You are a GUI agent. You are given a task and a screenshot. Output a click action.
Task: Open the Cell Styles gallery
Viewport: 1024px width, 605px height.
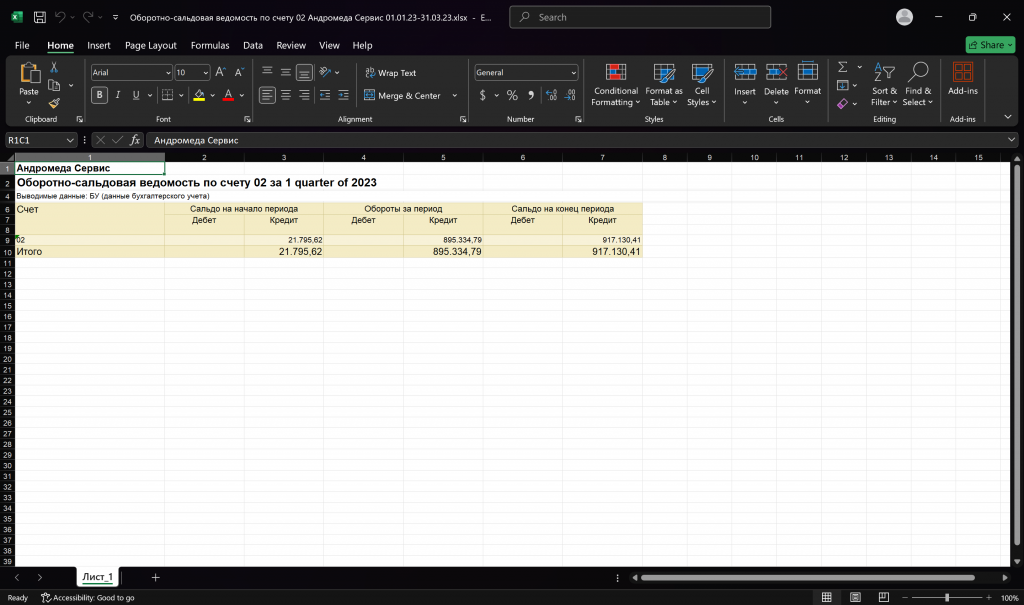click(701, 85)
